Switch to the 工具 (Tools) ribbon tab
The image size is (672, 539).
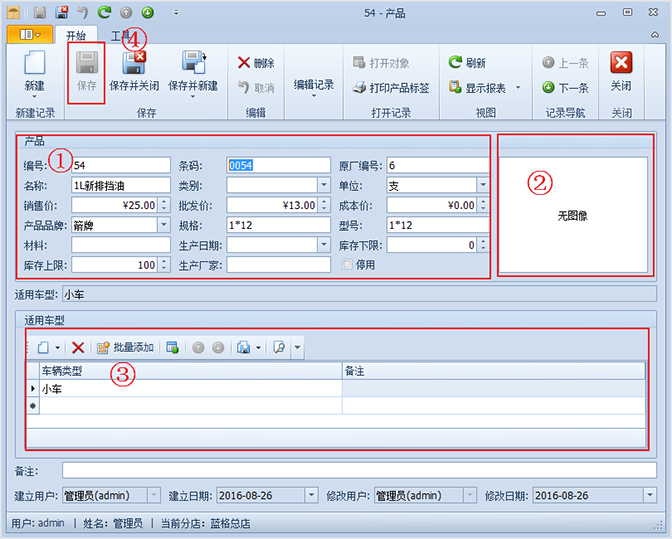coord(121,36)
